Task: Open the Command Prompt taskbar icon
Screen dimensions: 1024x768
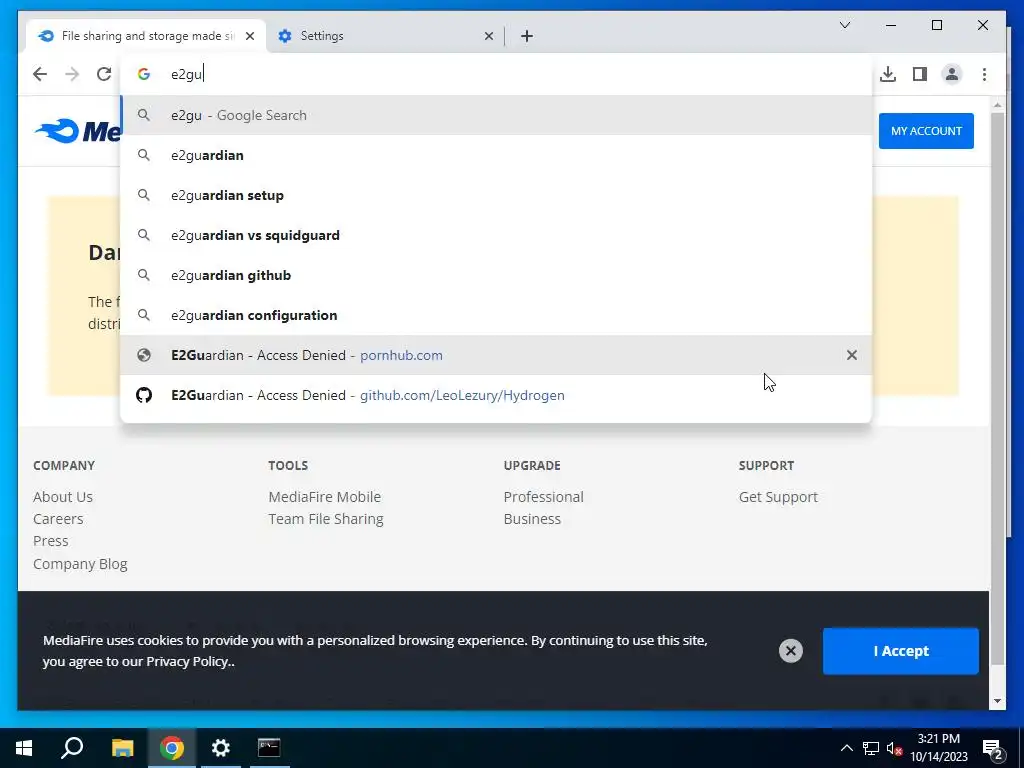Action: [x=269, y=748]
